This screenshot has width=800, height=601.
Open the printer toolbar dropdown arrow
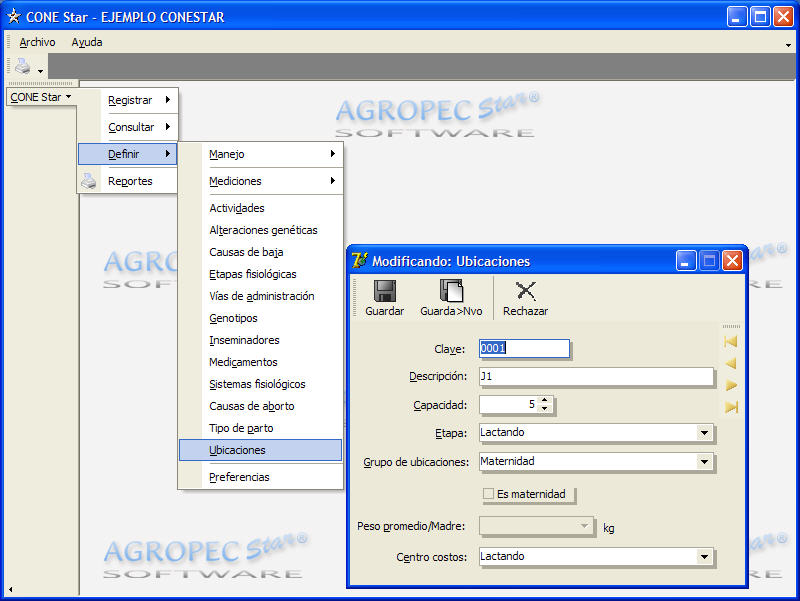point(40,71)
